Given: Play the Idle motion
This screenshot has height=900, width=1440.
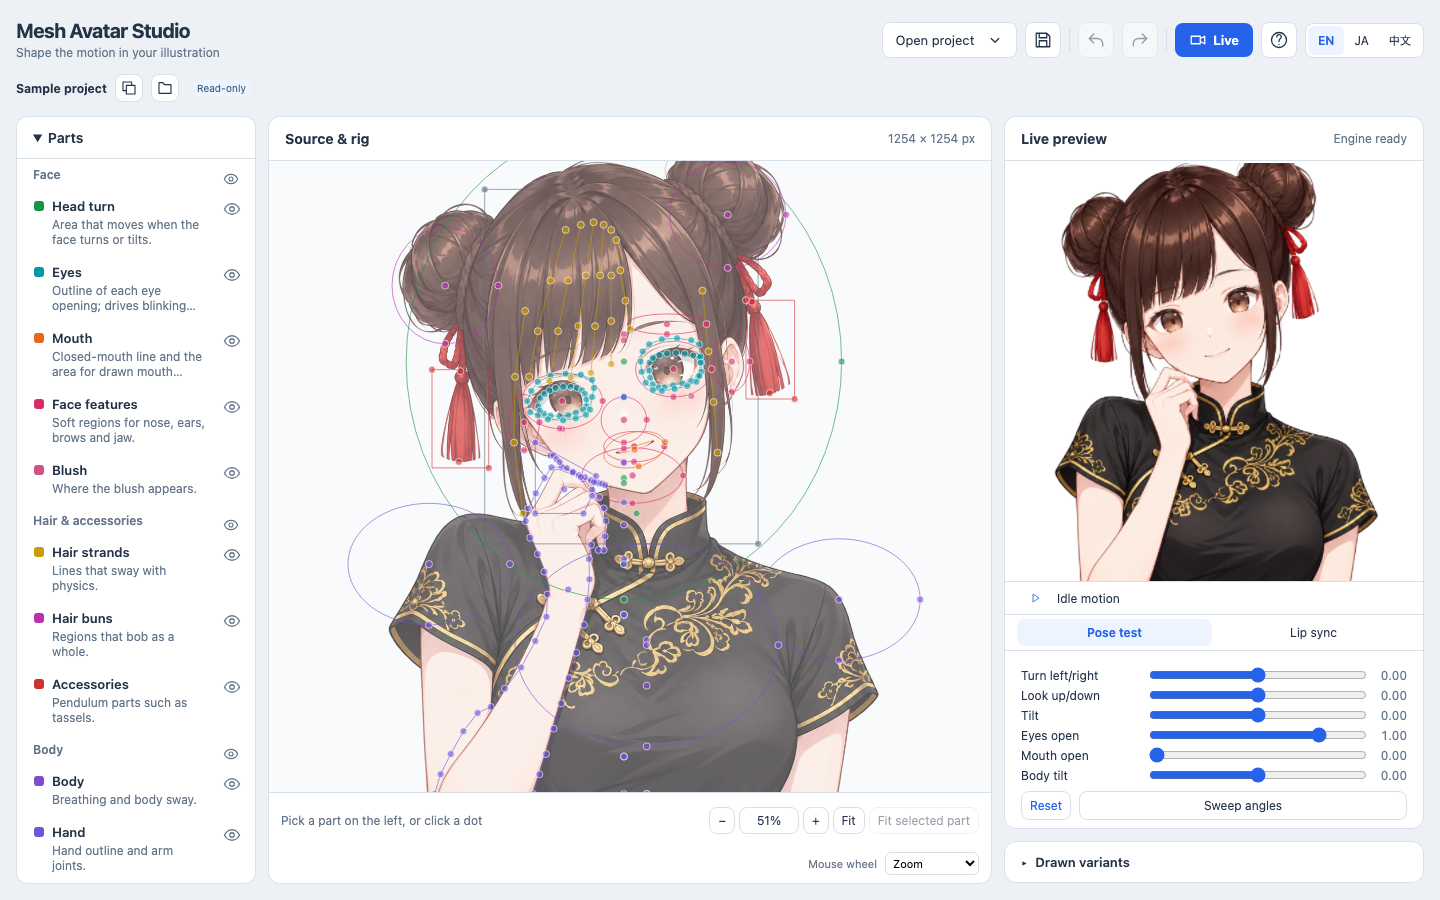Looking at the screenshot, I should tap(1035, 598).
